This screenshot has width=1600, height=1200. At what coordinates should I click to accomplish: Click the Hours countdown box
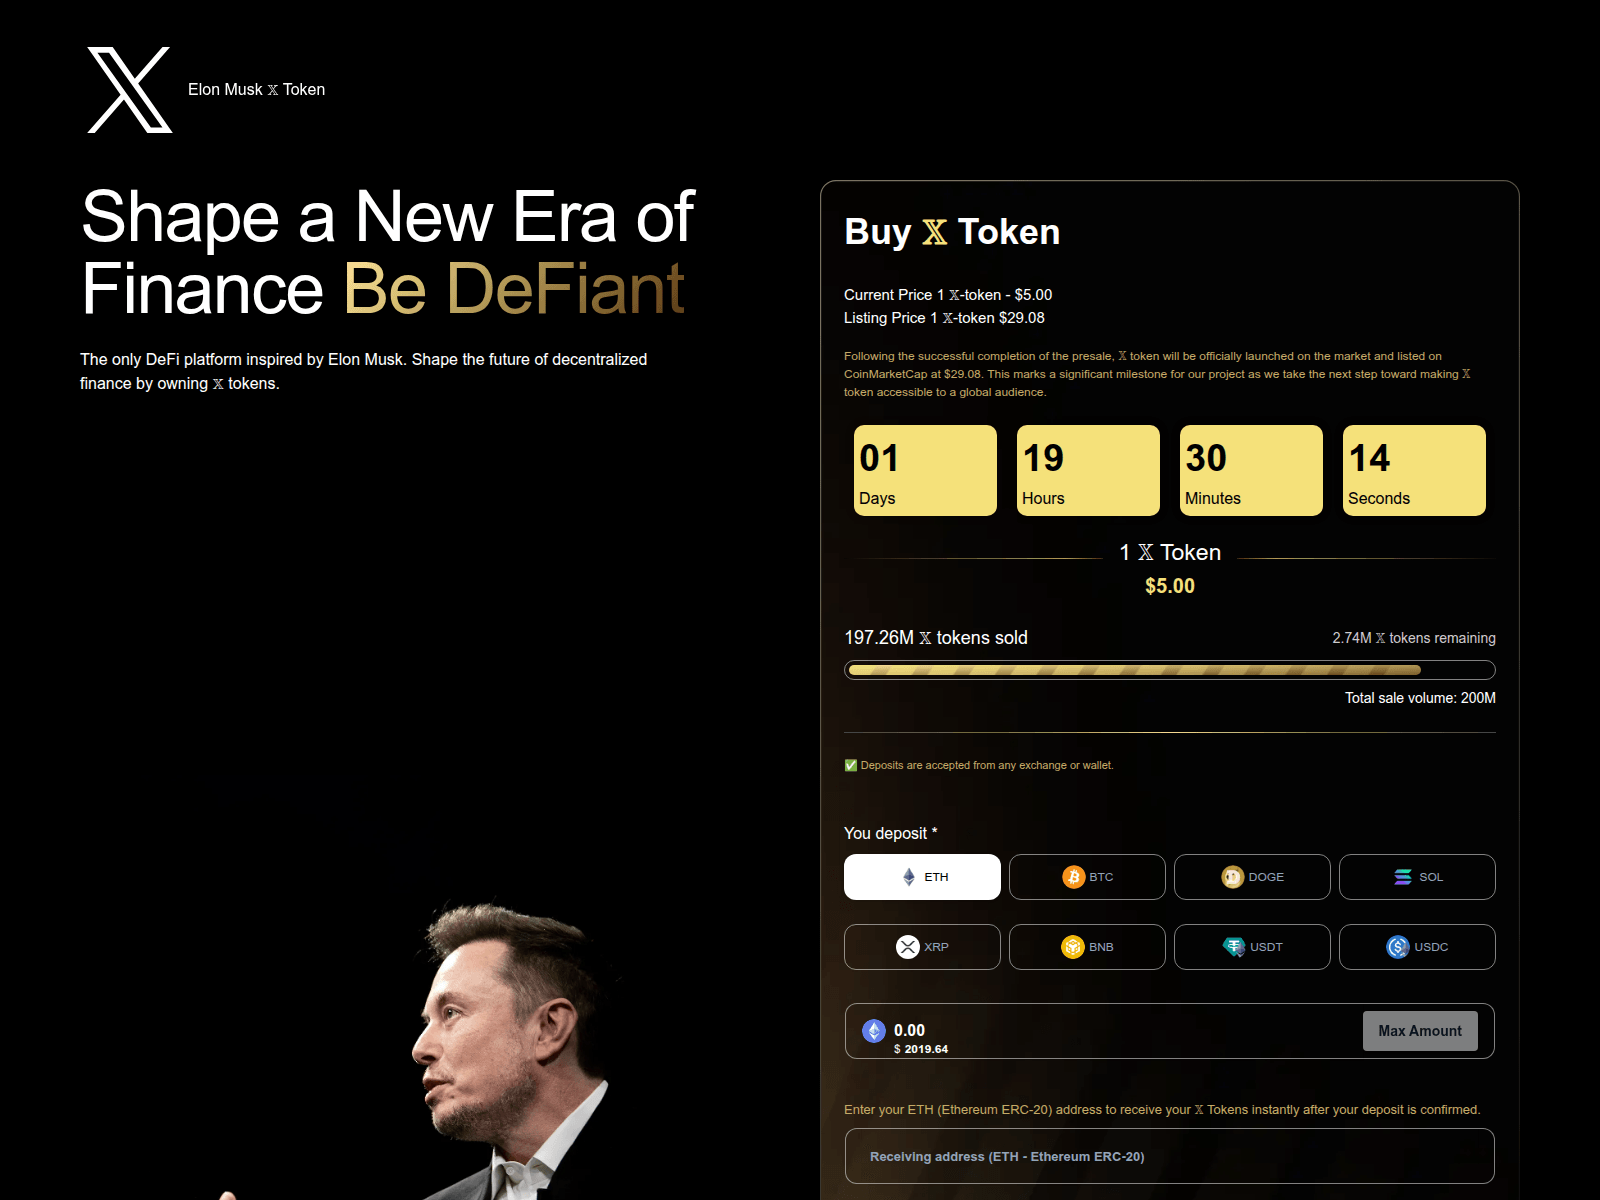(x=1088, y=470)
